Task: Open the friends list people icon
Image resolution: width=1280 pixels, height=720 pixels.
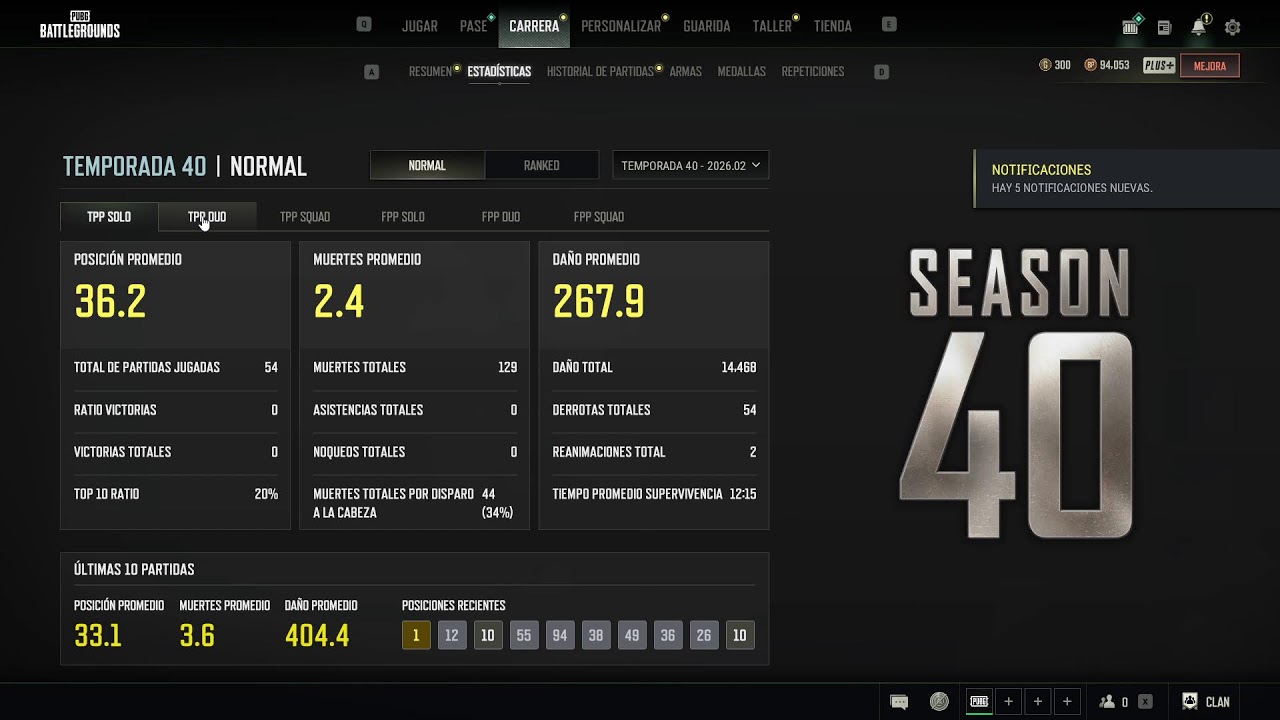Action: (1107, 702)
